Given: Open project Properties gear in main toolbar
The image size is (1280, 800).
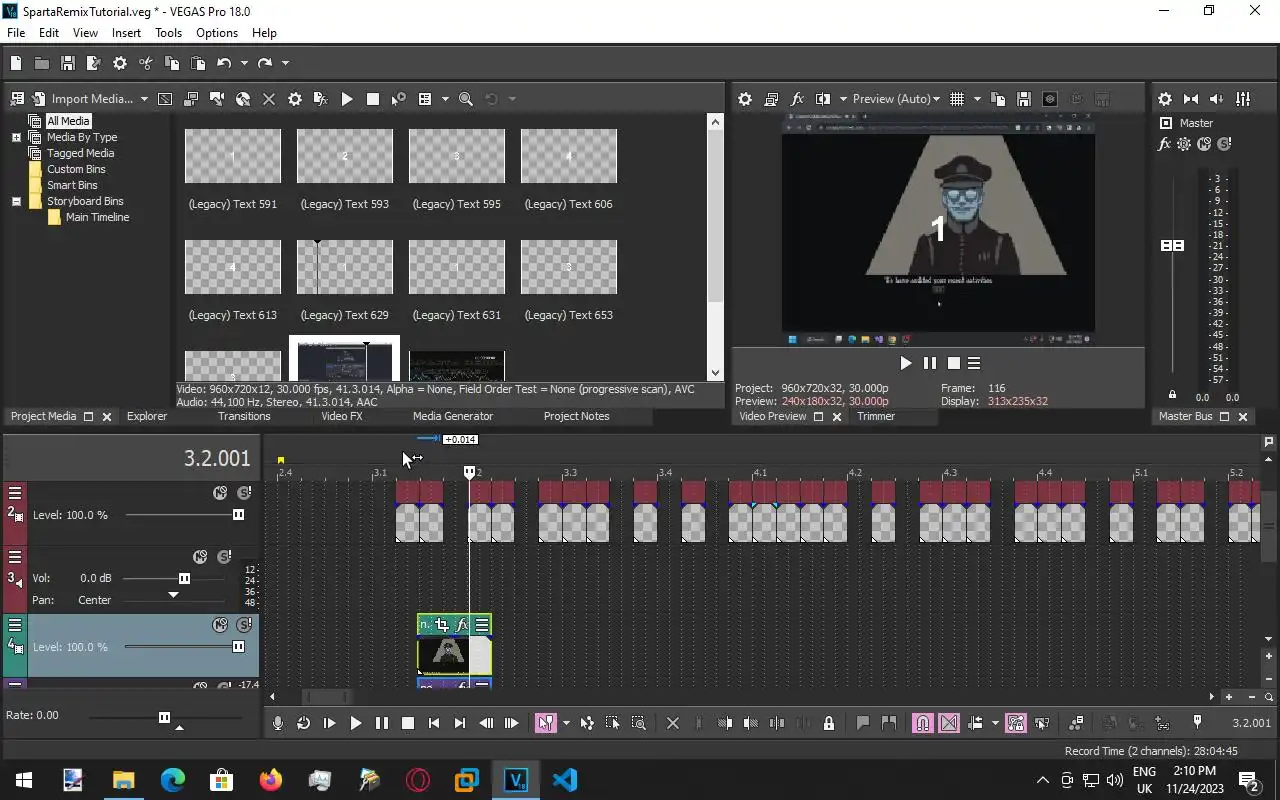Looking at the screenshot, I should [x=120, y=63].
